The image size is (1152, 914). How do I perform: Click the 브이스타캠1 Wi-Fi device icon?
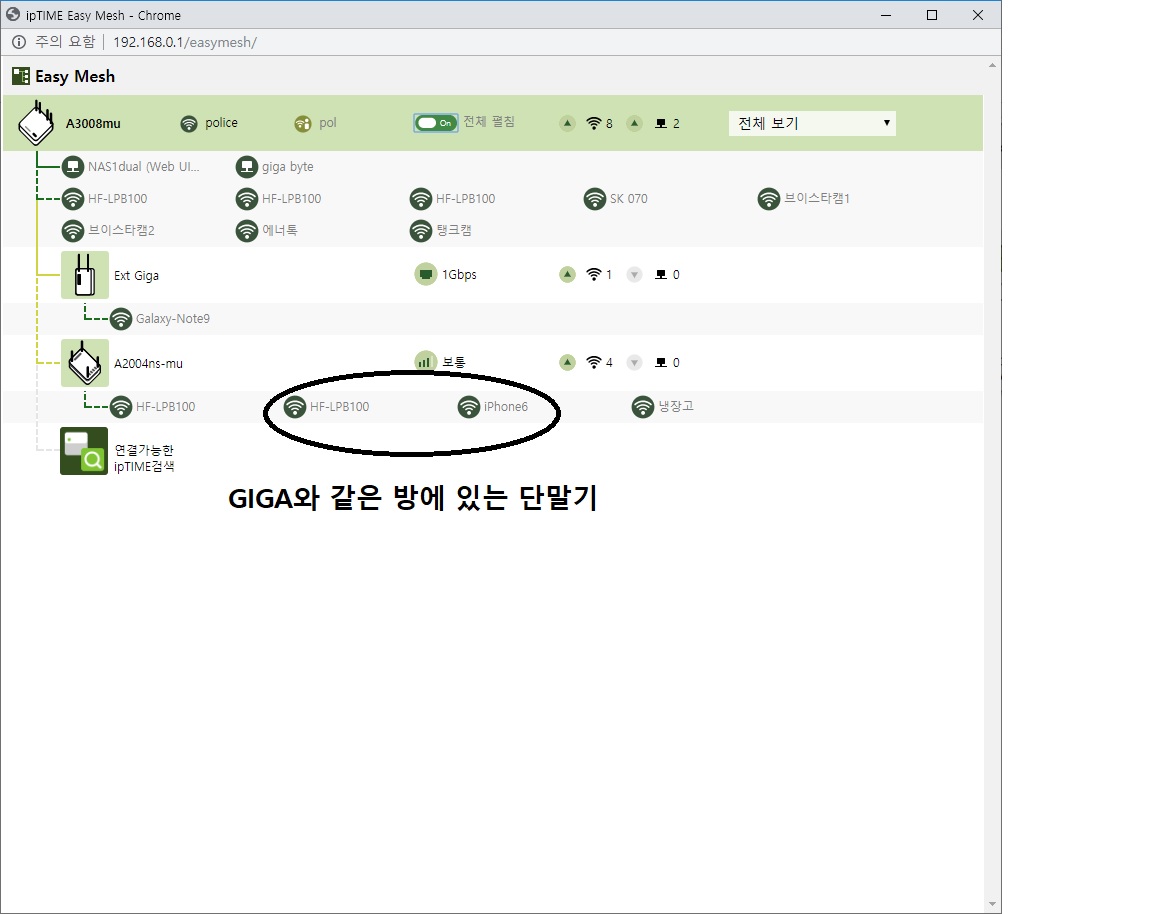768,198
